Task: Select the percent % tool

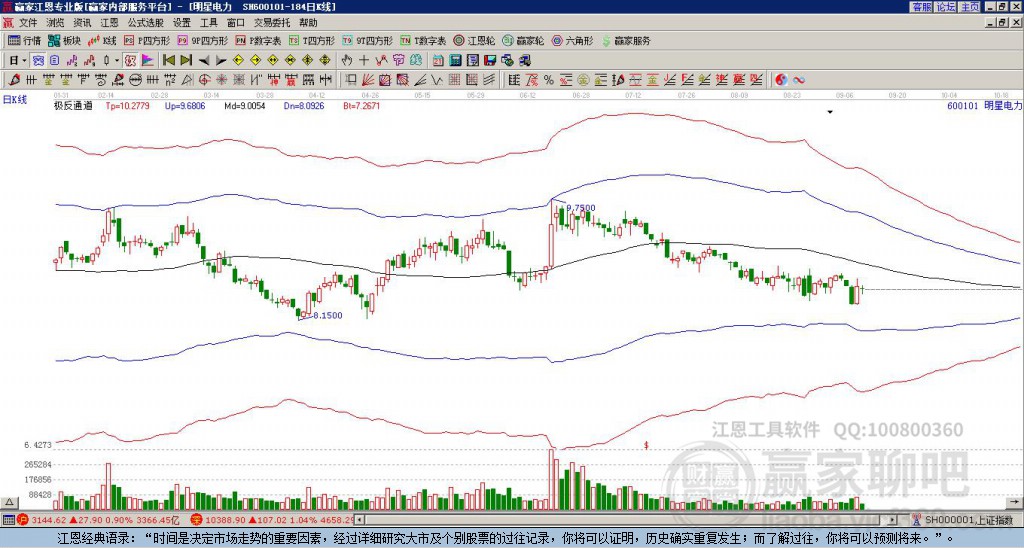Action: click(x=549, y=80)
